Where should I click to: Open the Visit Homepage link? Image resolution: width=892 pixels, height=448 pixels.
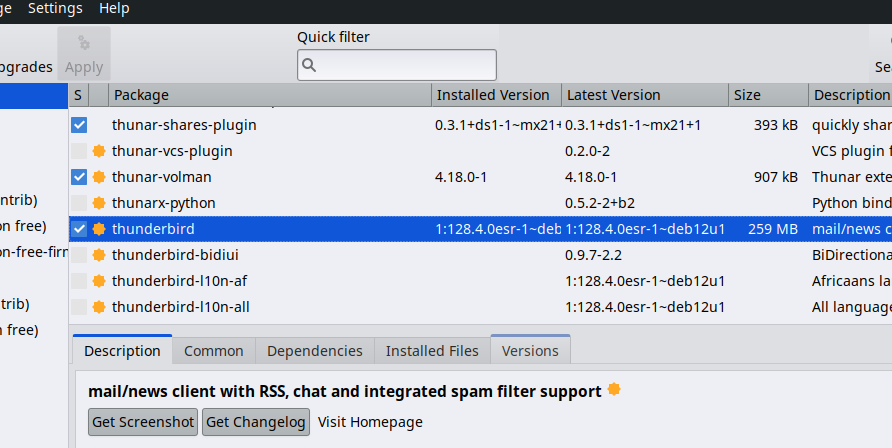click(x=370, y=422)
